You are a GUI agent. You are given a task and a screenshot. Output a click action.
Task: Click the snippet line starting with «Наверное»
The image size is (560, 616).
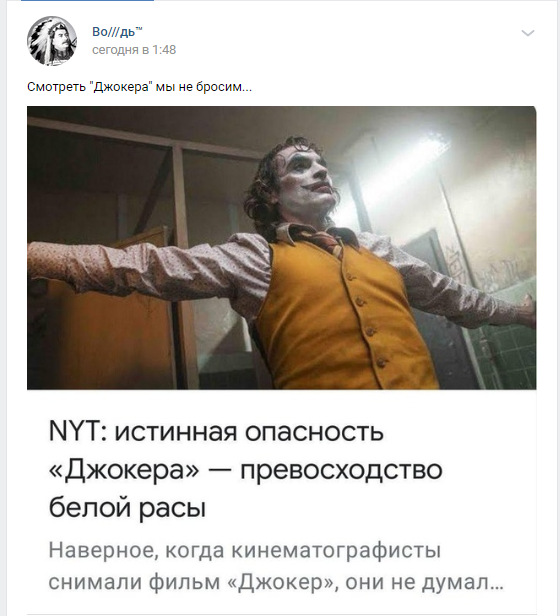click(244, 550)
